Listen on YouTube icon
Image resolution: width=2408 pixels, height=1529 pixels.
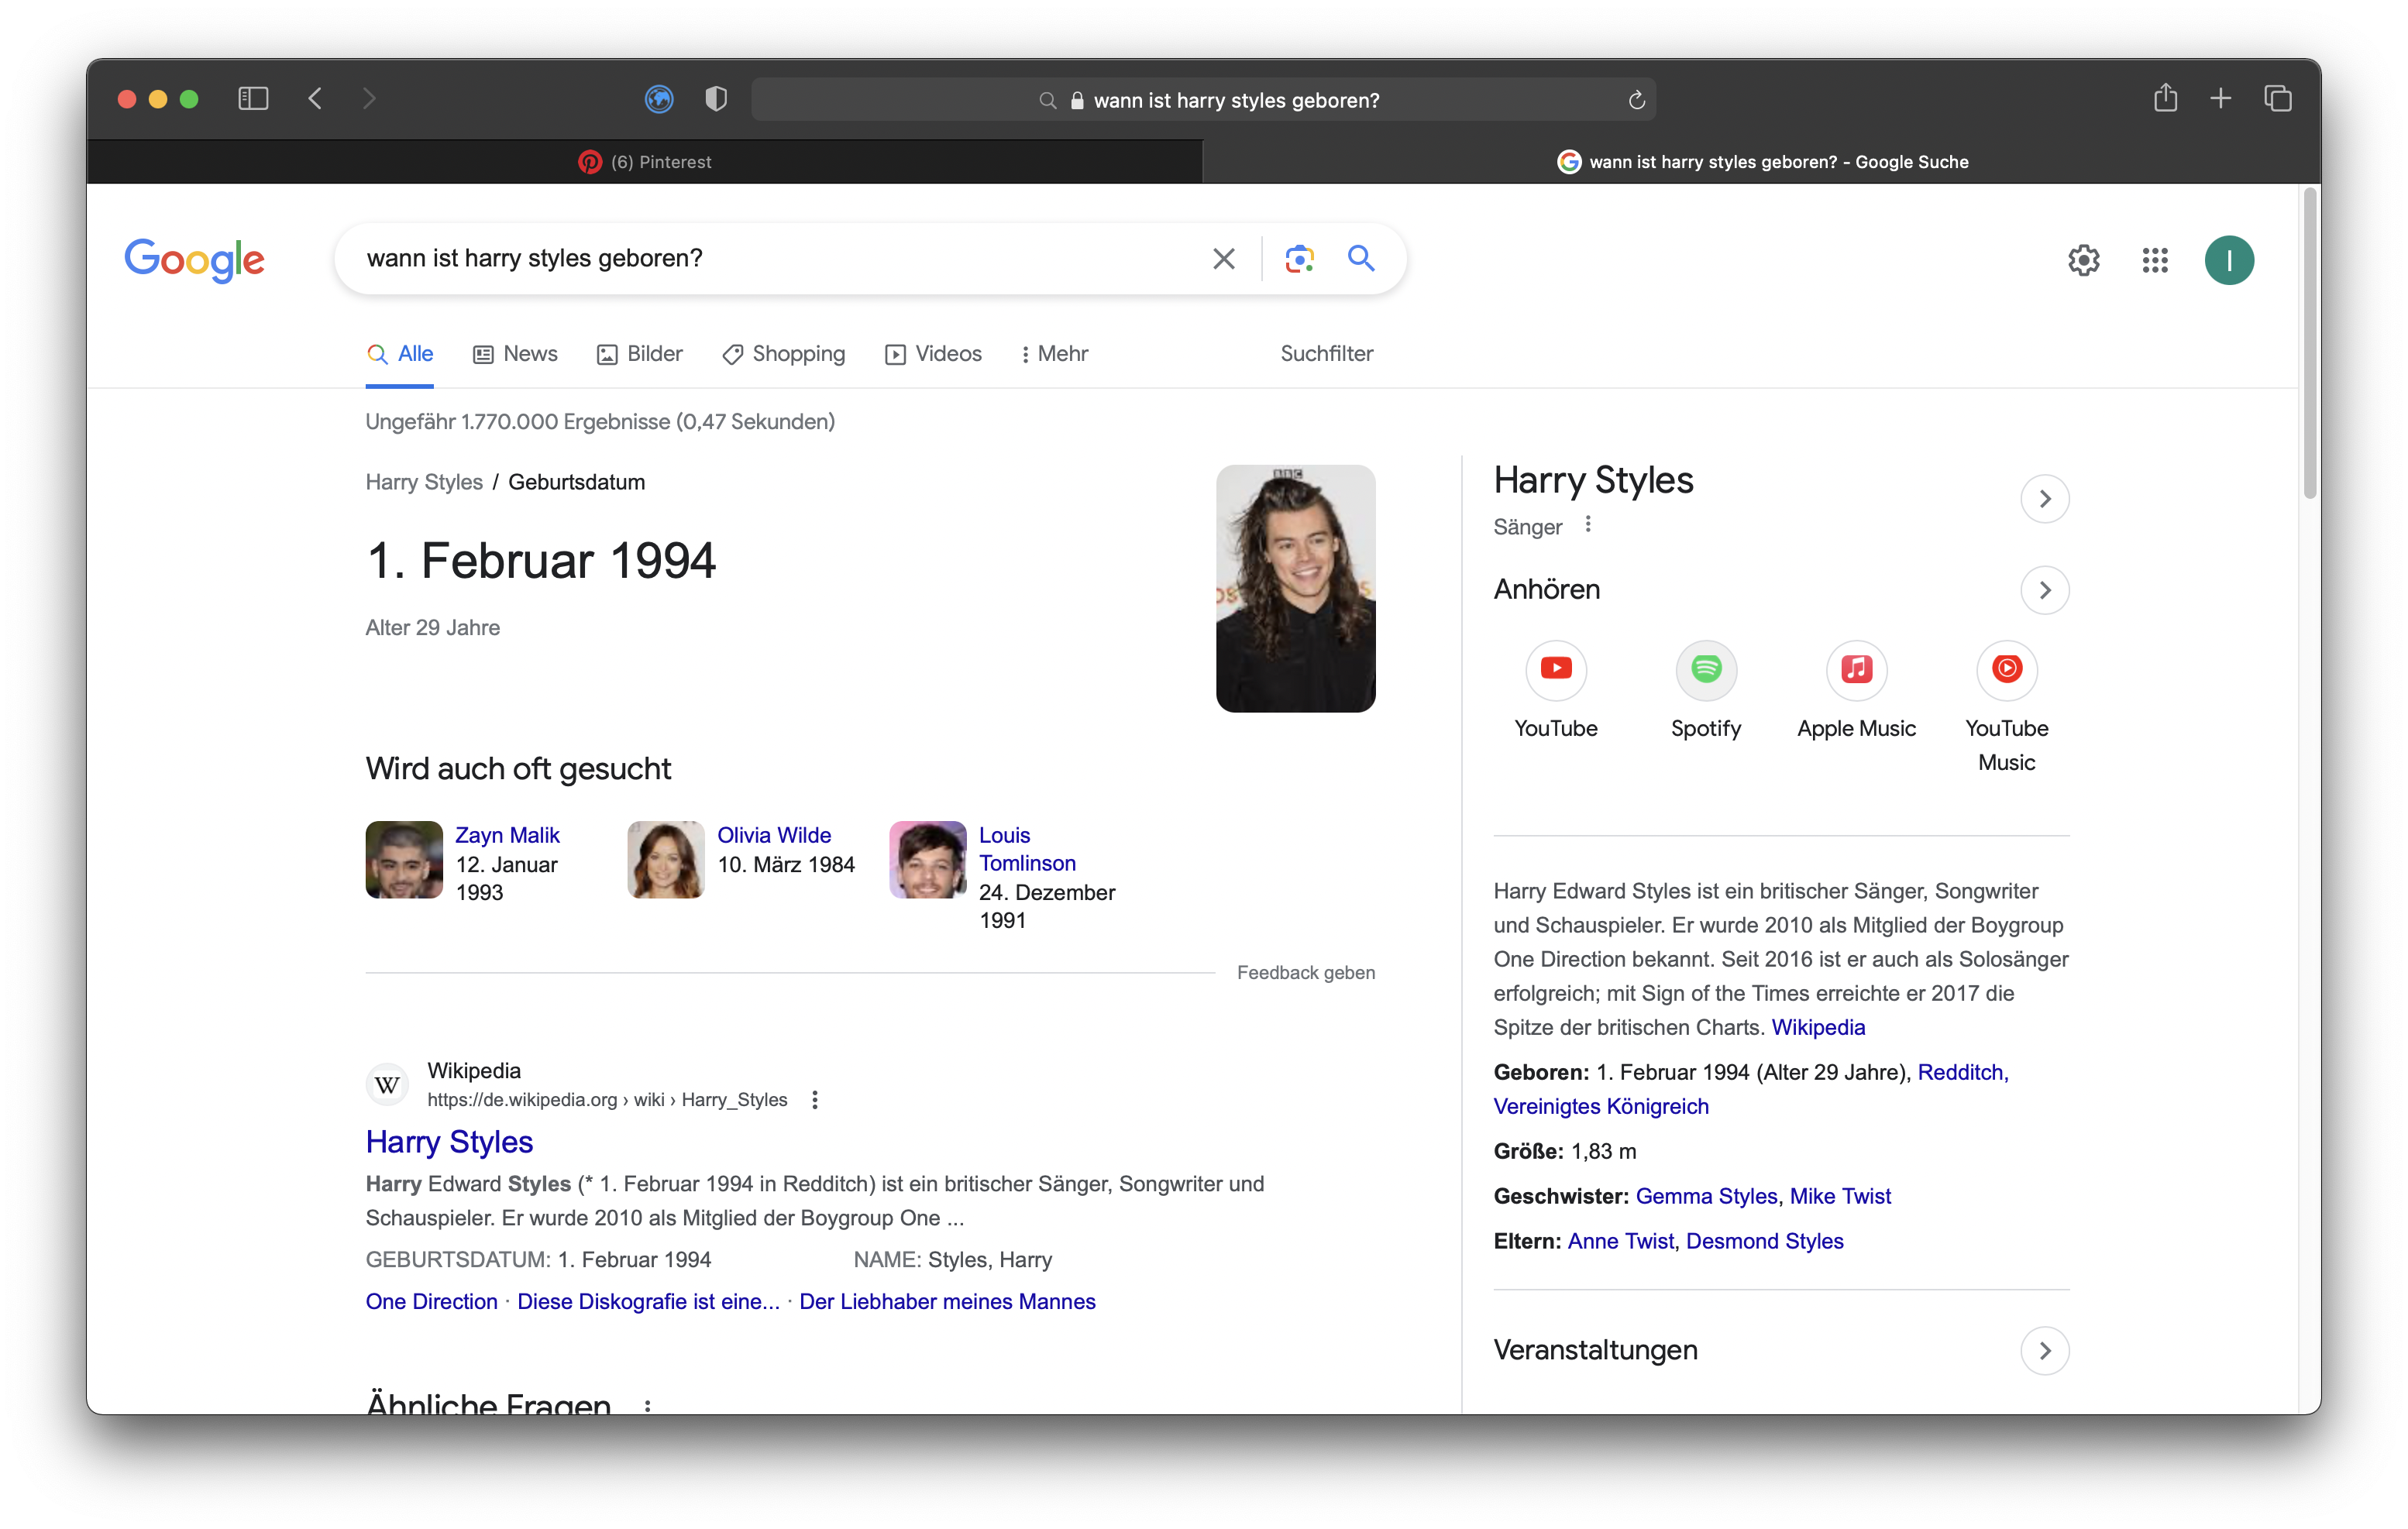[1555, 669]
